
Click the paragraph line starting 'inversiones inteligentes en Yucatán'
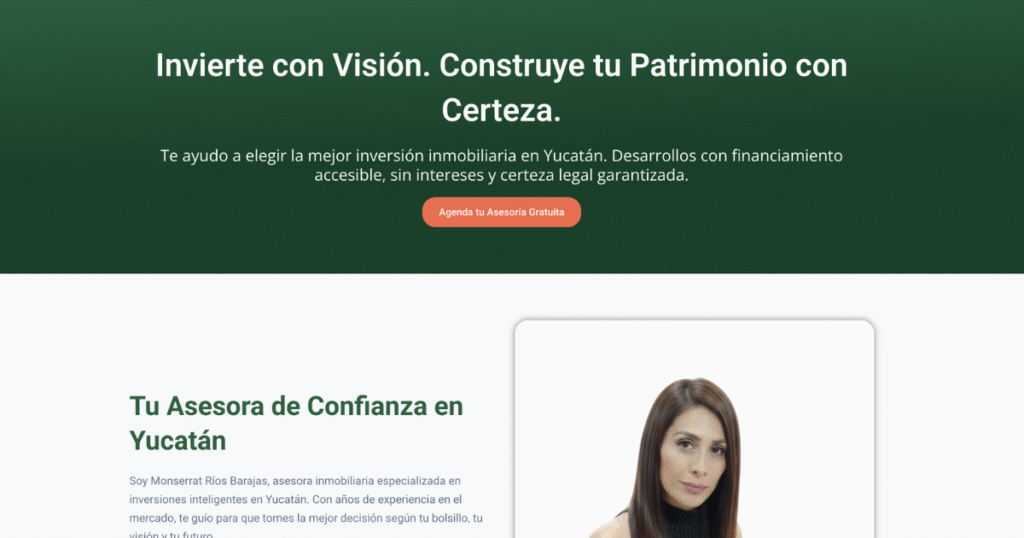pyautogui.click(x=295, y=499)
